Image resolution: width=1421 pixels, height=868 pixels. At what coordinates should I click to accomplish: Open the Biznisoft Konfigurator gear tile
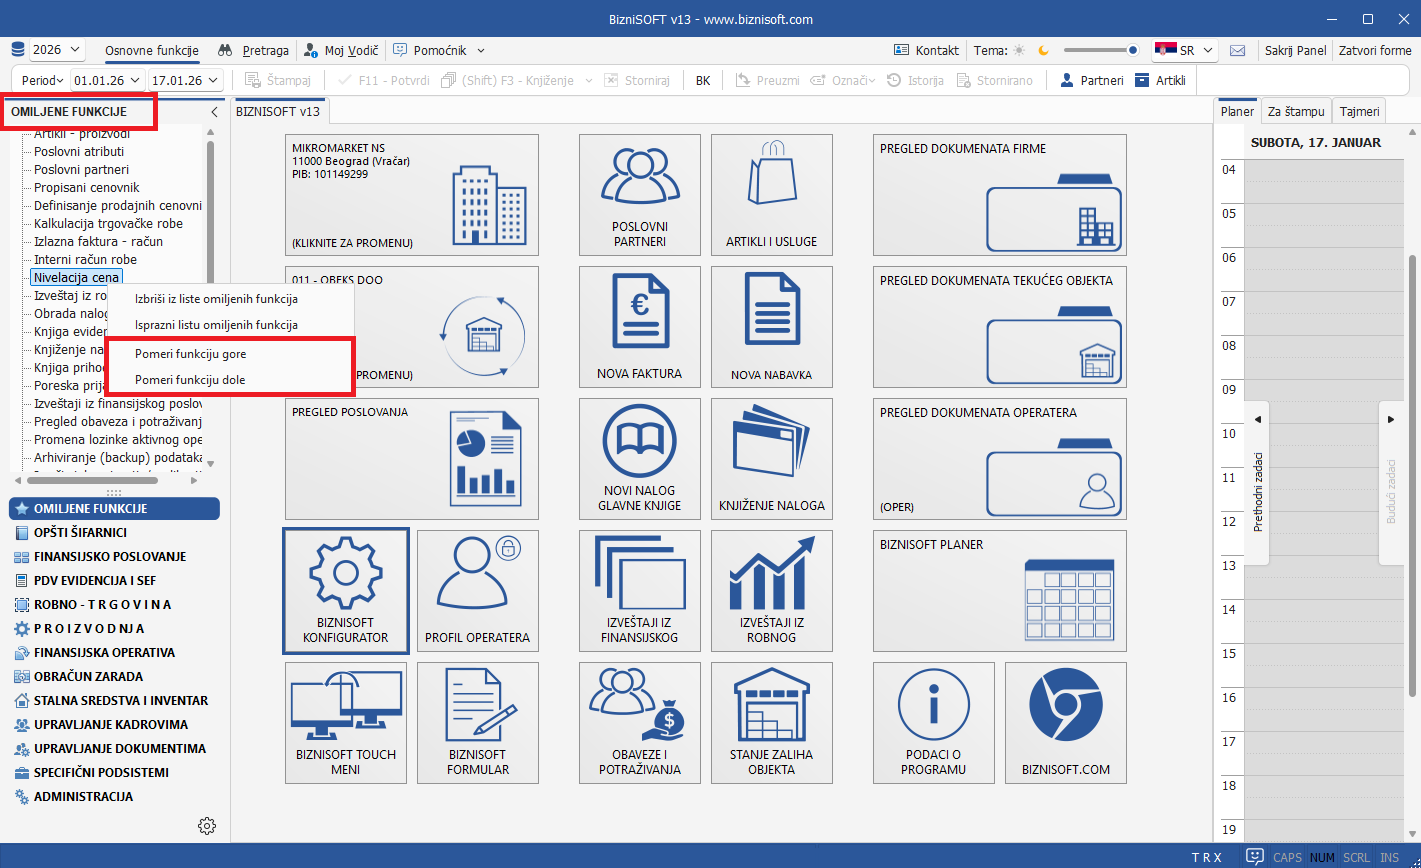pyautogui.click(x=345, y=589)
